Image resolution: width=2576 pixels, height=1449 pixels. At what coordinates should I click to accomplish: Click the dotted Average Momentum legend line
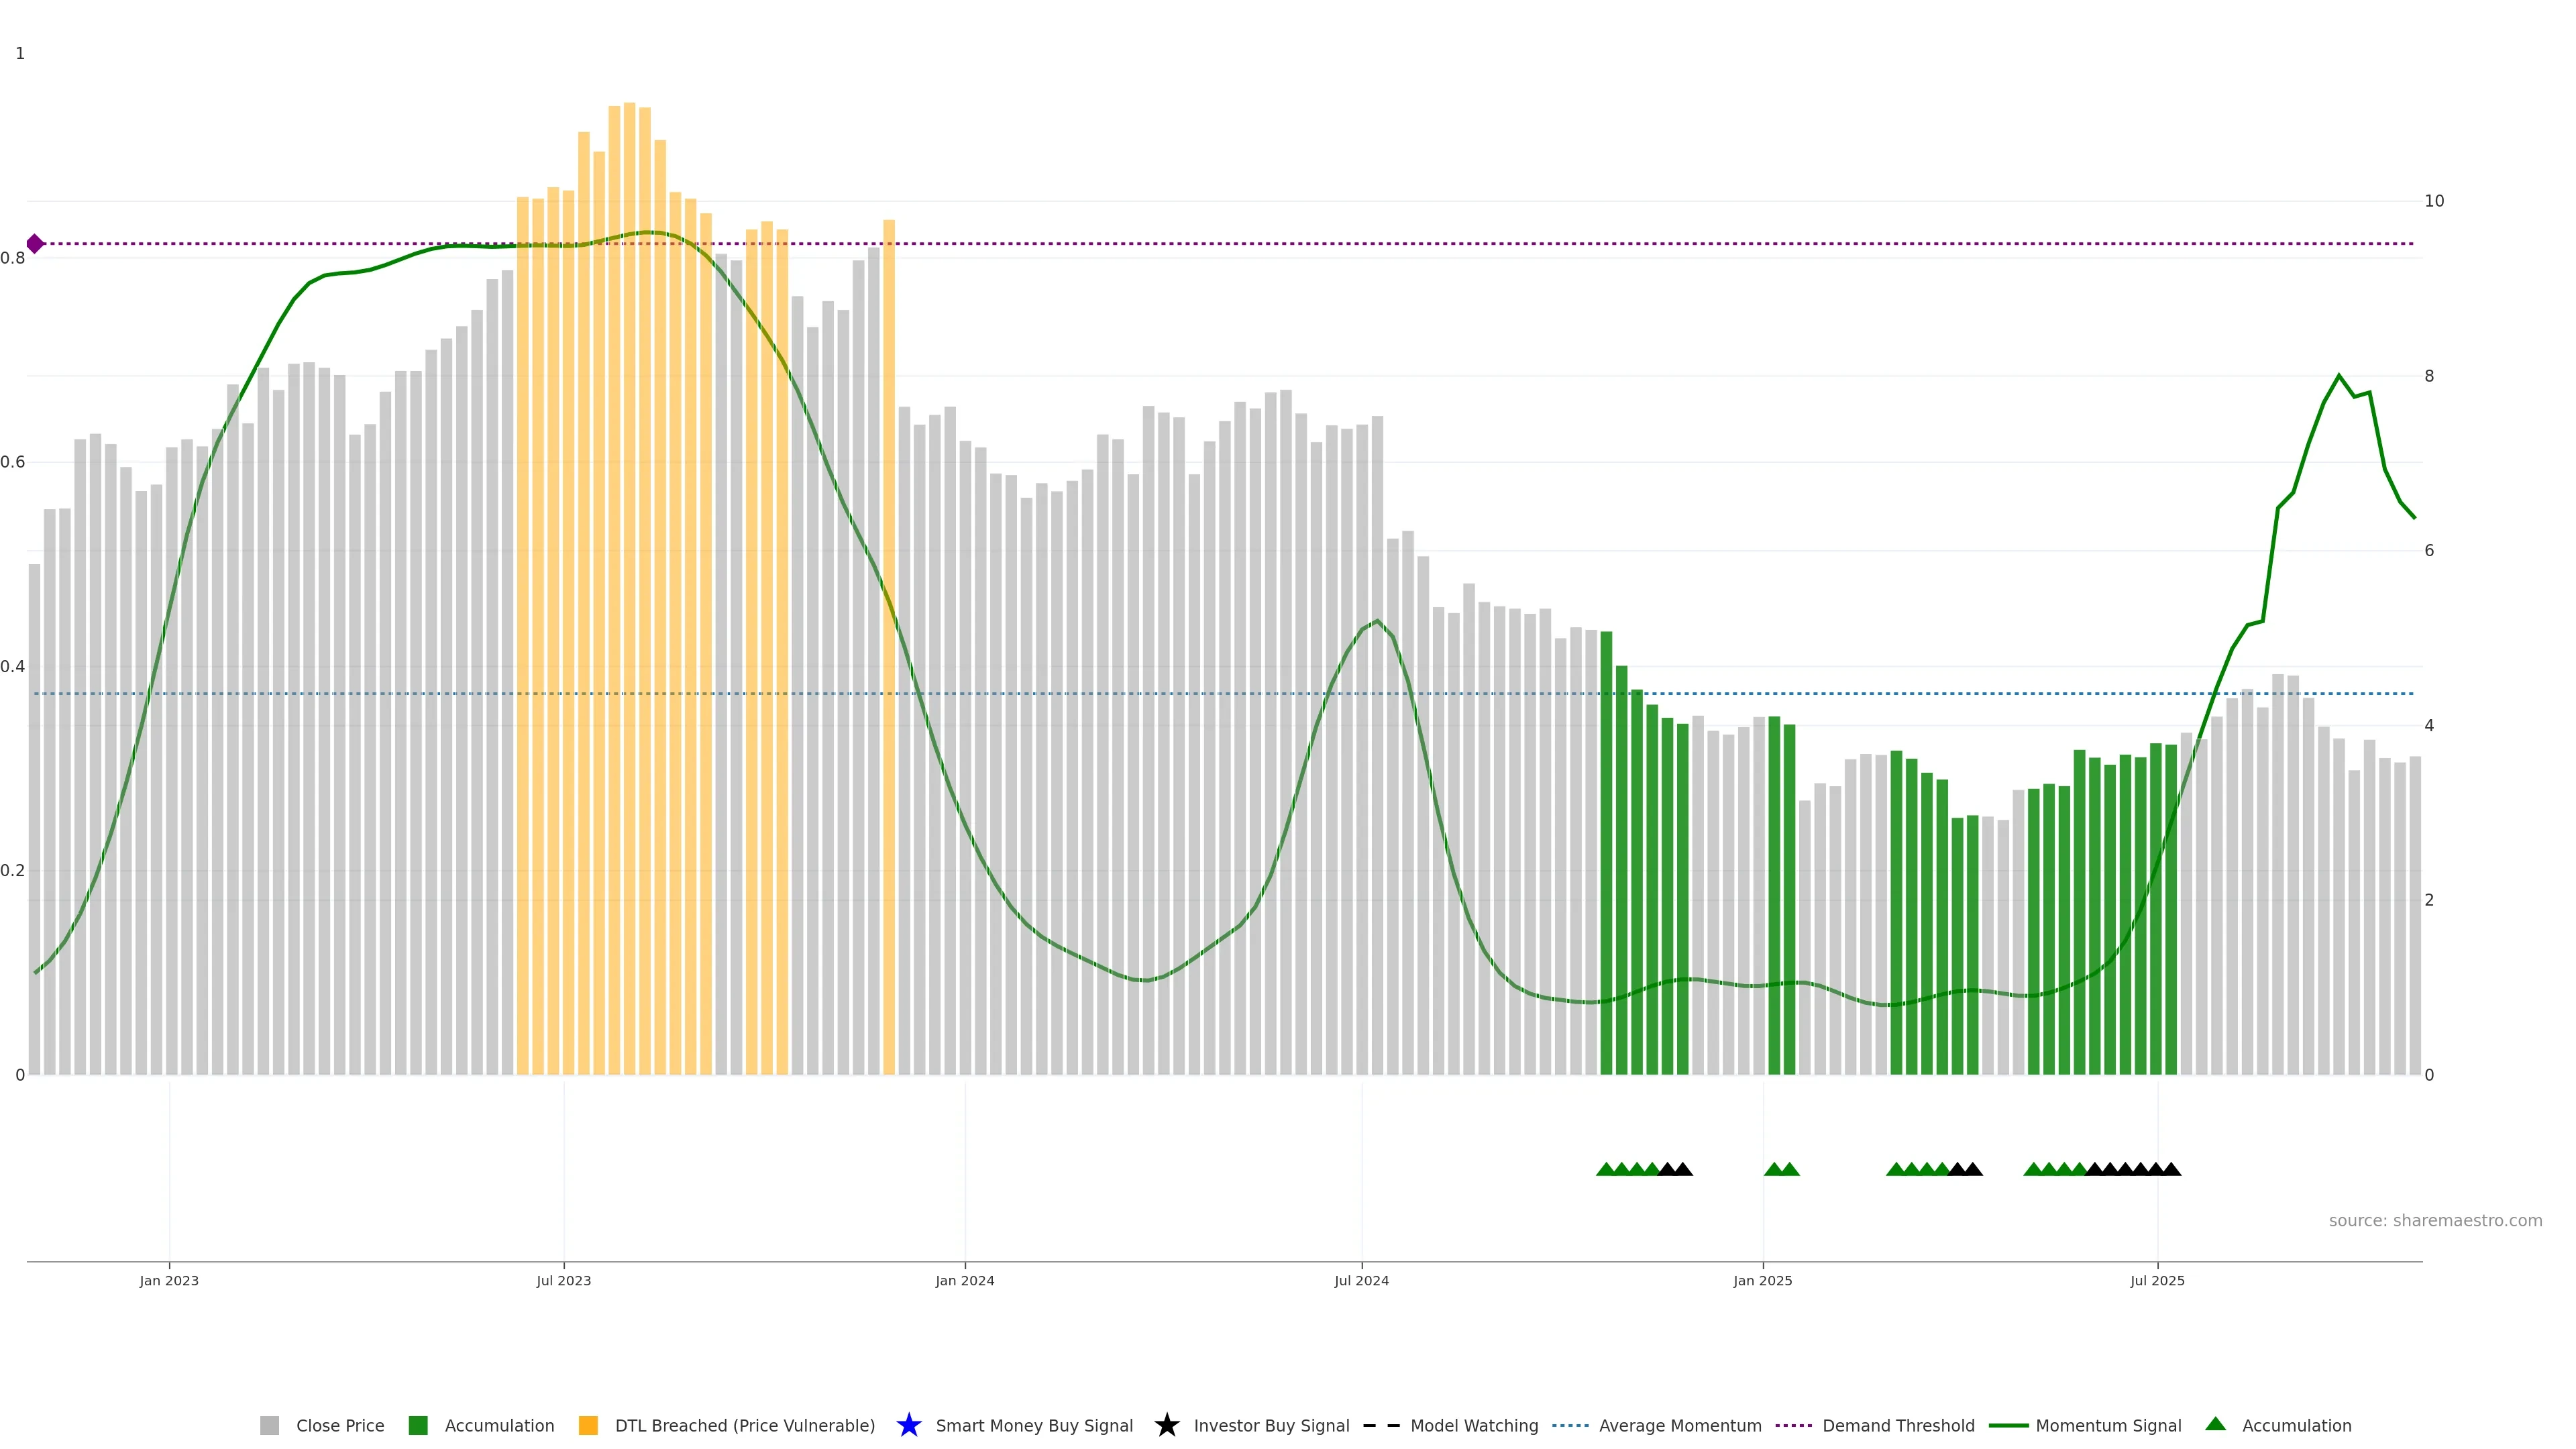(x=1570, y=1425)
